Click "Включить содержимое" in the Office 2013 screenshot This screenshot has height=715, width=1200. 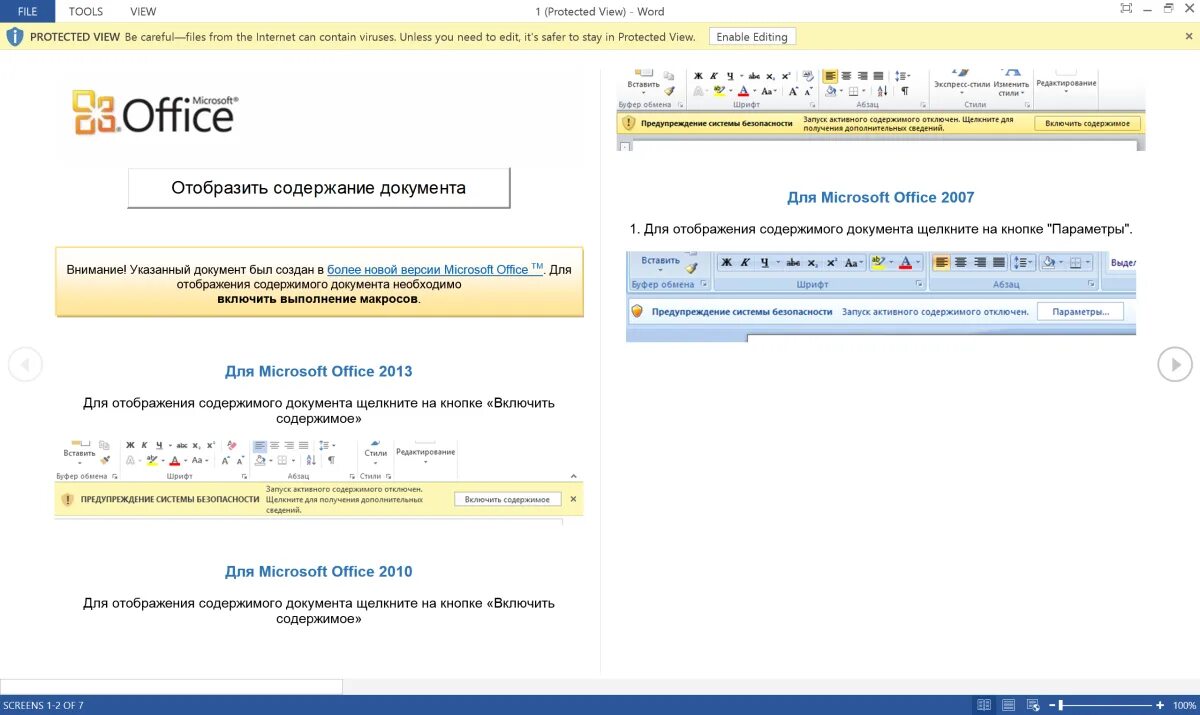(x=507, y=499)
